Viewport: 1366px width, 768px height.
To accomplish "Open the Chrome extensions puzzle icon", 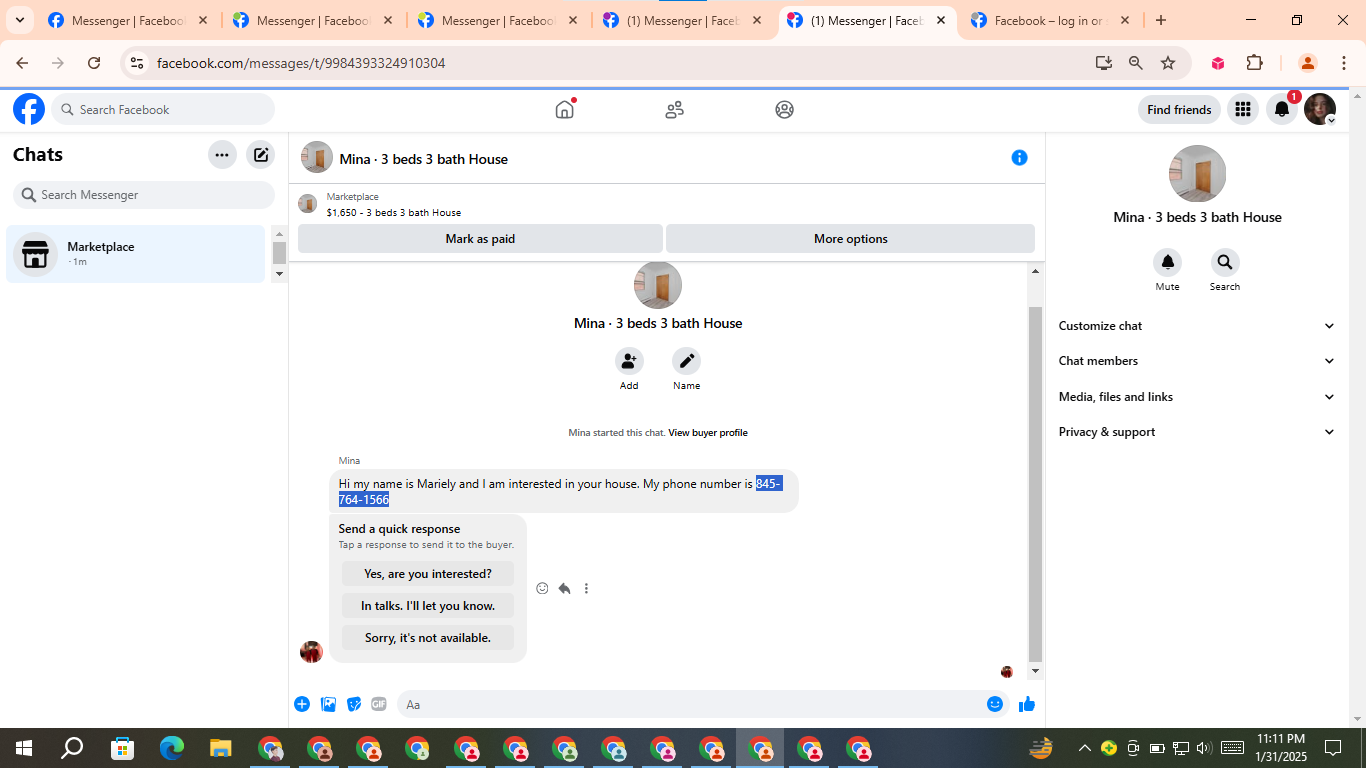I will (x=1255, y=63).
